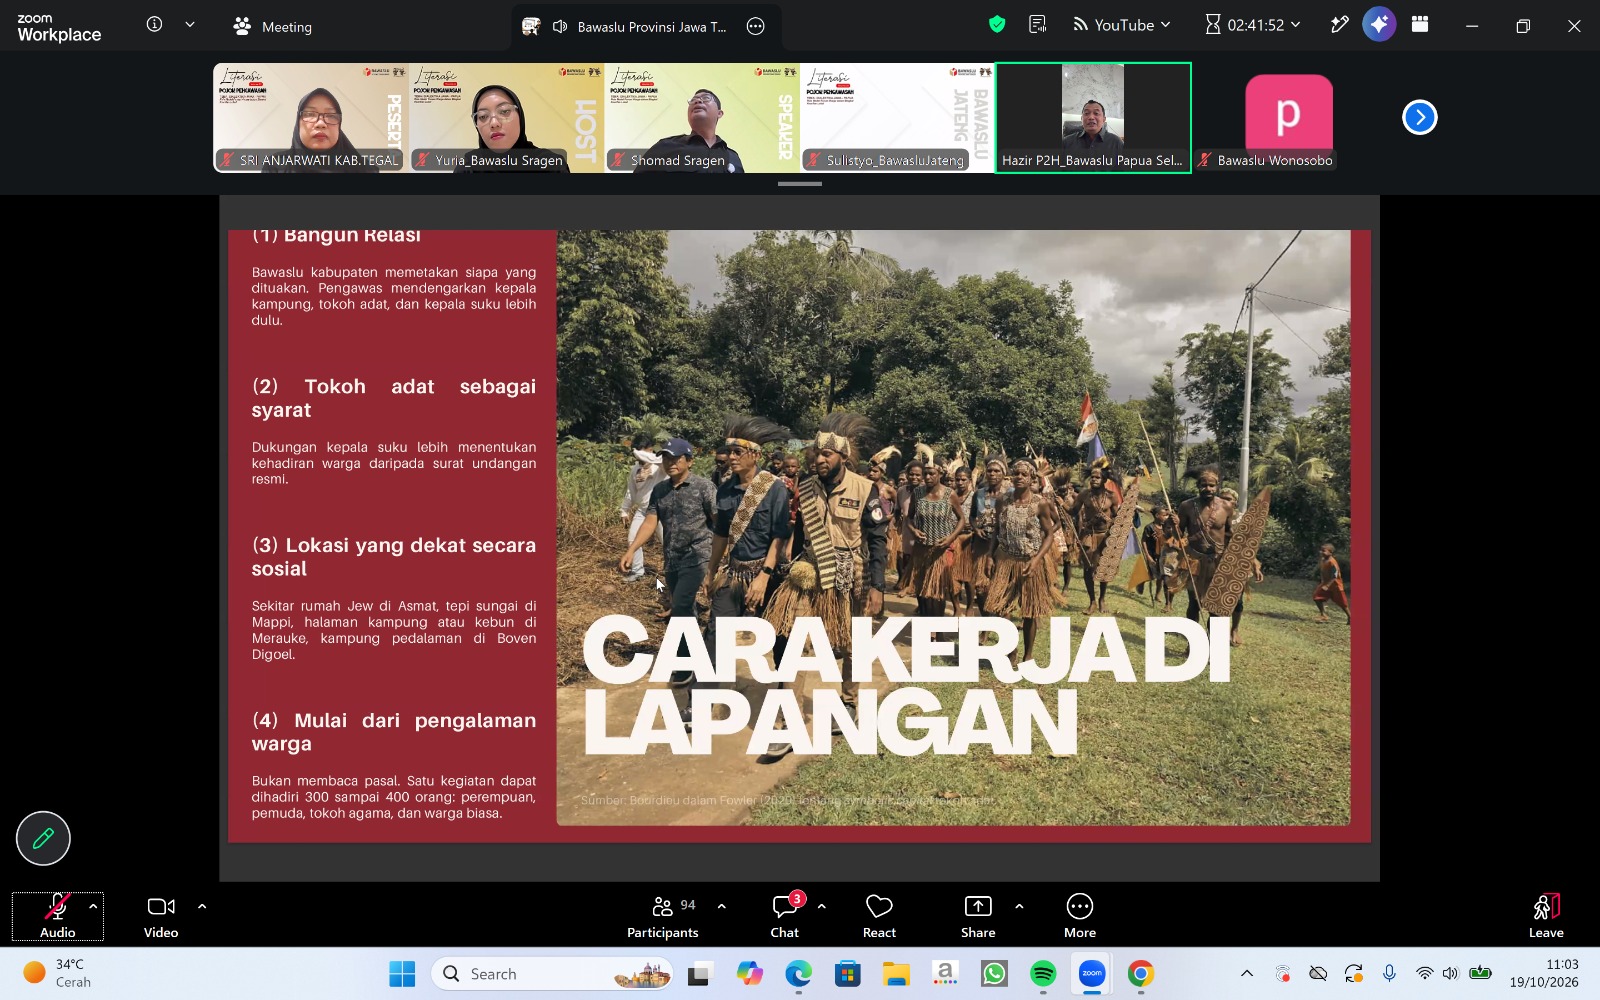Open Google Chrome from the taskbar

(x=1141, y=974)
